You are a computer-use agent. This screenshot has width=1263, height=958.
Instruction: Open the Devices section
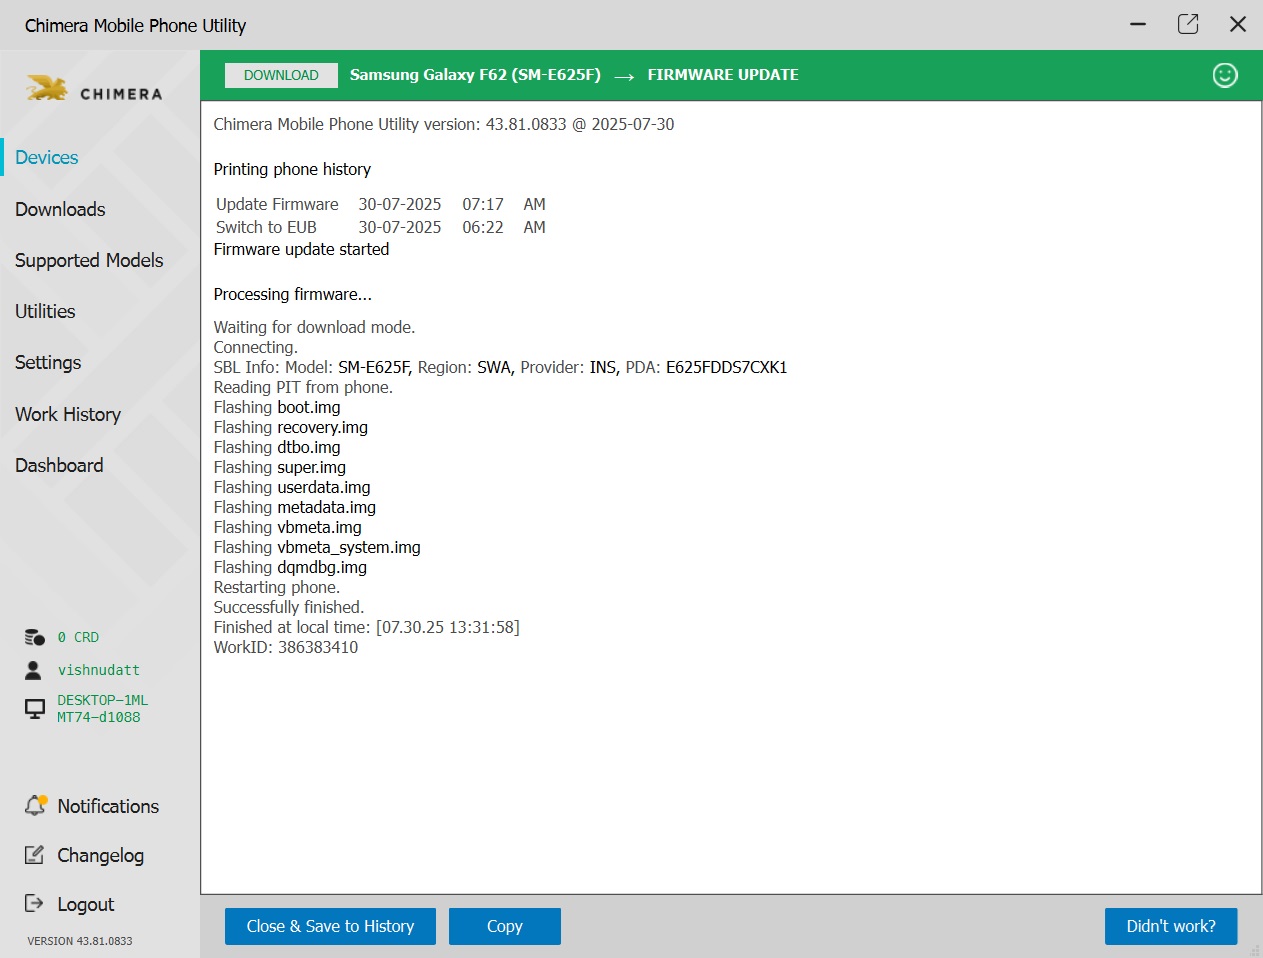tap(47, 157)
